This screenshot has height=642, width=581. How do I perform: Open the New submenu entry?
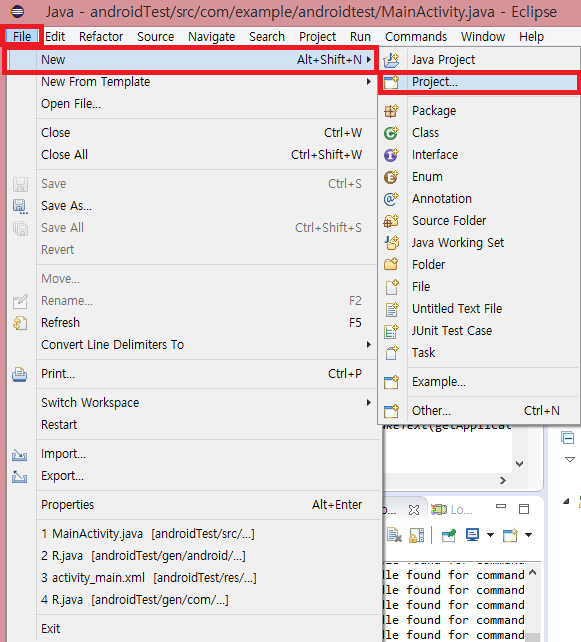tap(191, 60)
